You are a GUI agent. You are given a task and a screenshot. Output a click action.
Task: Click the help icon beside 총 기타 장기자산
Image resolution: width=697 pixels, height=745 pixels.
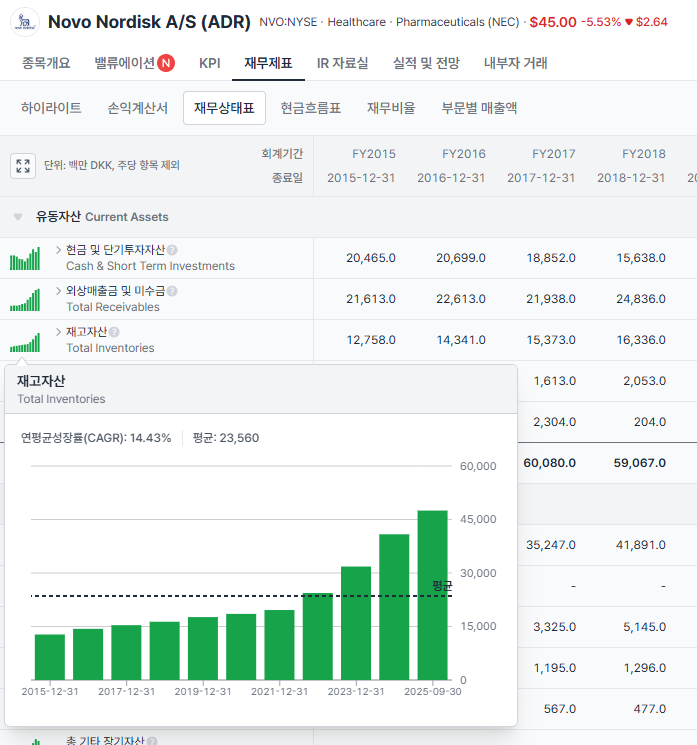[152, 741]
